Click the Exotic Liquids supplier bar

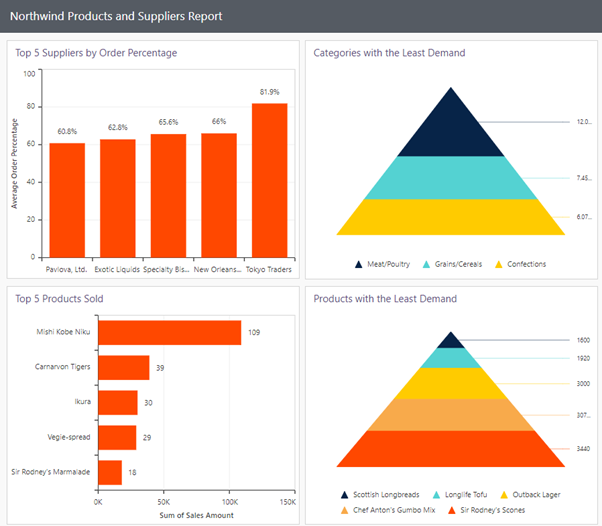[118, 197]
